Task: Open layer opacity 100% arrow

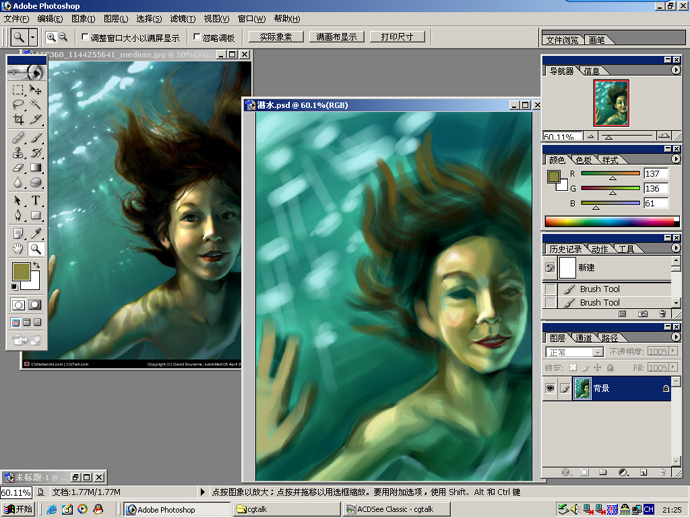Action: [x=673, y=351]
